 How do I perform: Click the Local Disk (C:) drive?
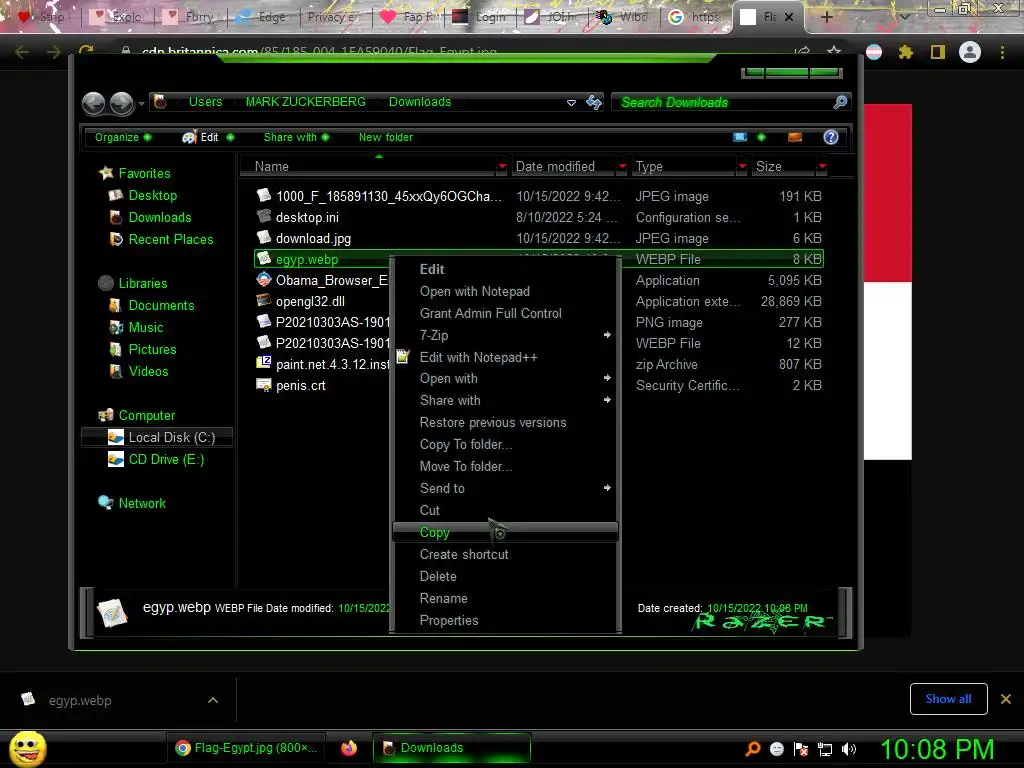[x=157, y=438]
